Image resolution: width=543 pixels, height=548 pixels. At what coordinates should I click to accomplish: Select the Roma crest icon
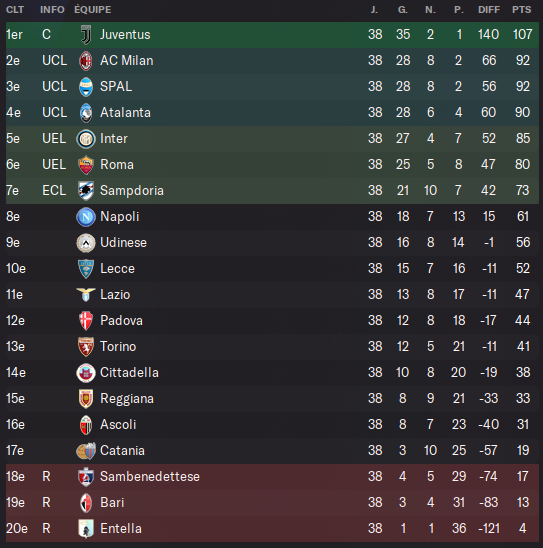coord(86,165)
